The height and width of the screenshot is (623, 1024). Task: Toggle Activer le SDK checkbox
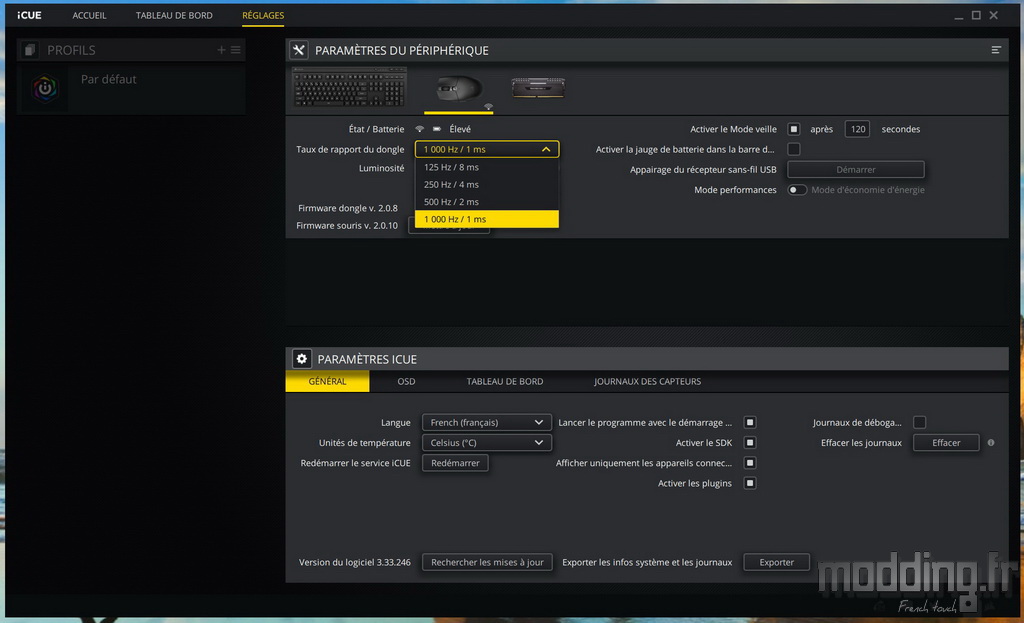pyautogui.click(x=750, y=443)
